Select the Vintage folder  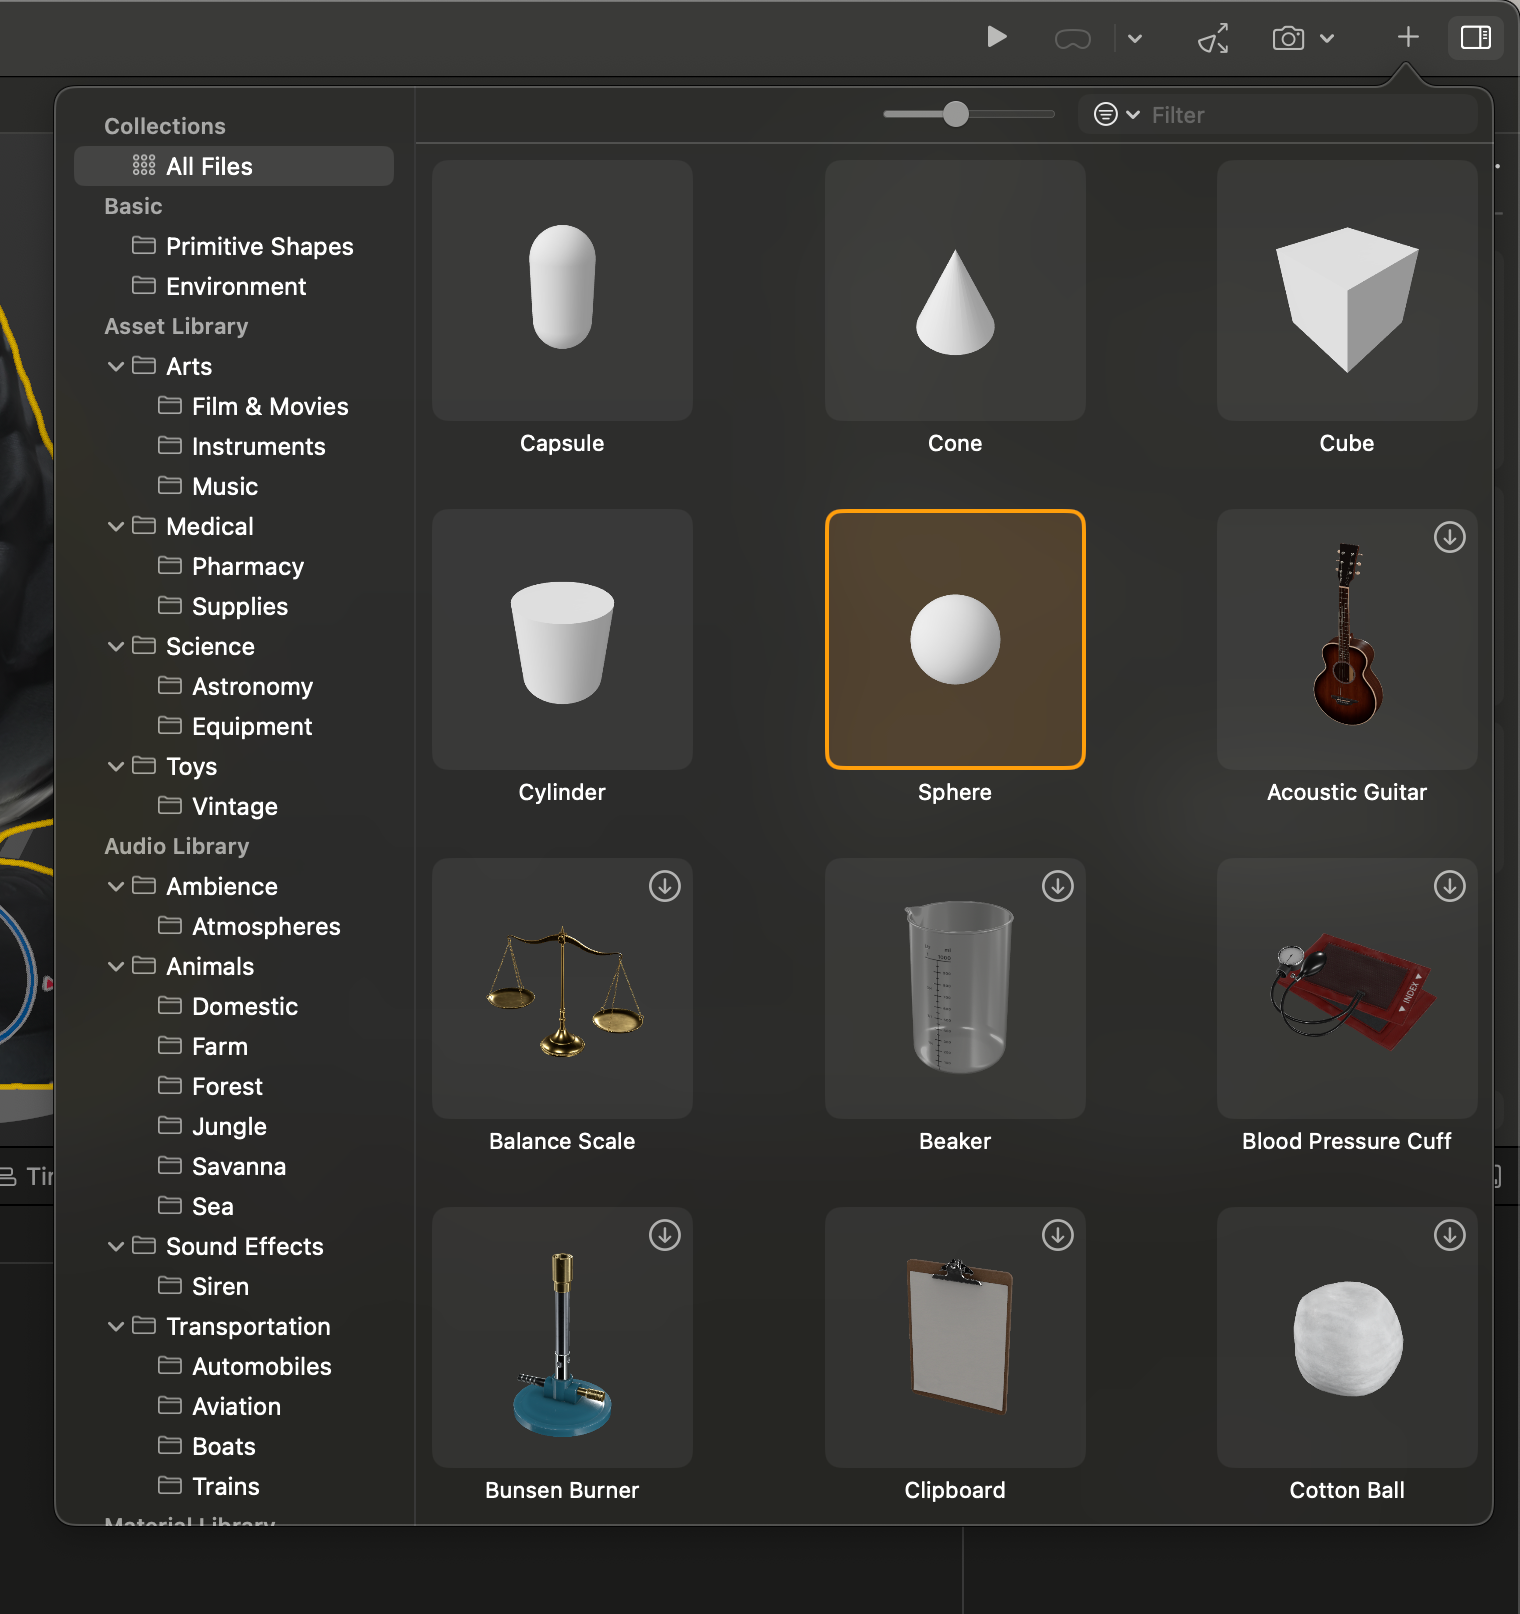click(218, 806)
